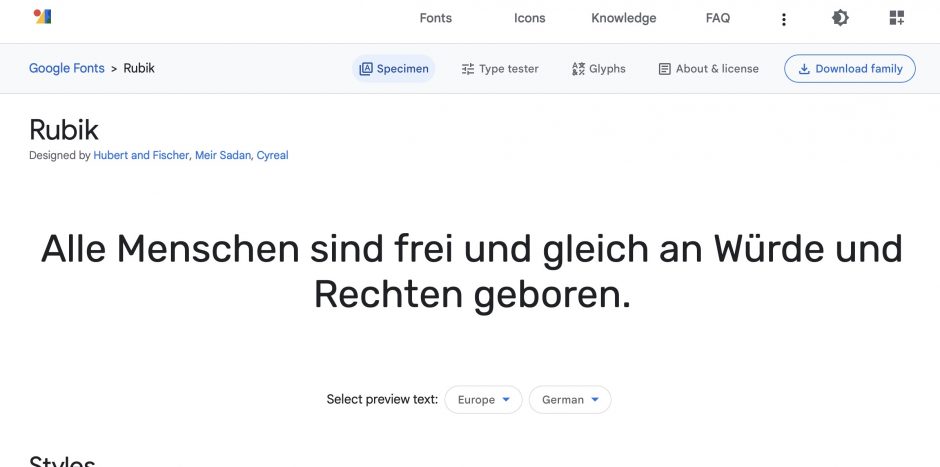
Task: Open the Fonts menu item
Action: tap(435, 18)
